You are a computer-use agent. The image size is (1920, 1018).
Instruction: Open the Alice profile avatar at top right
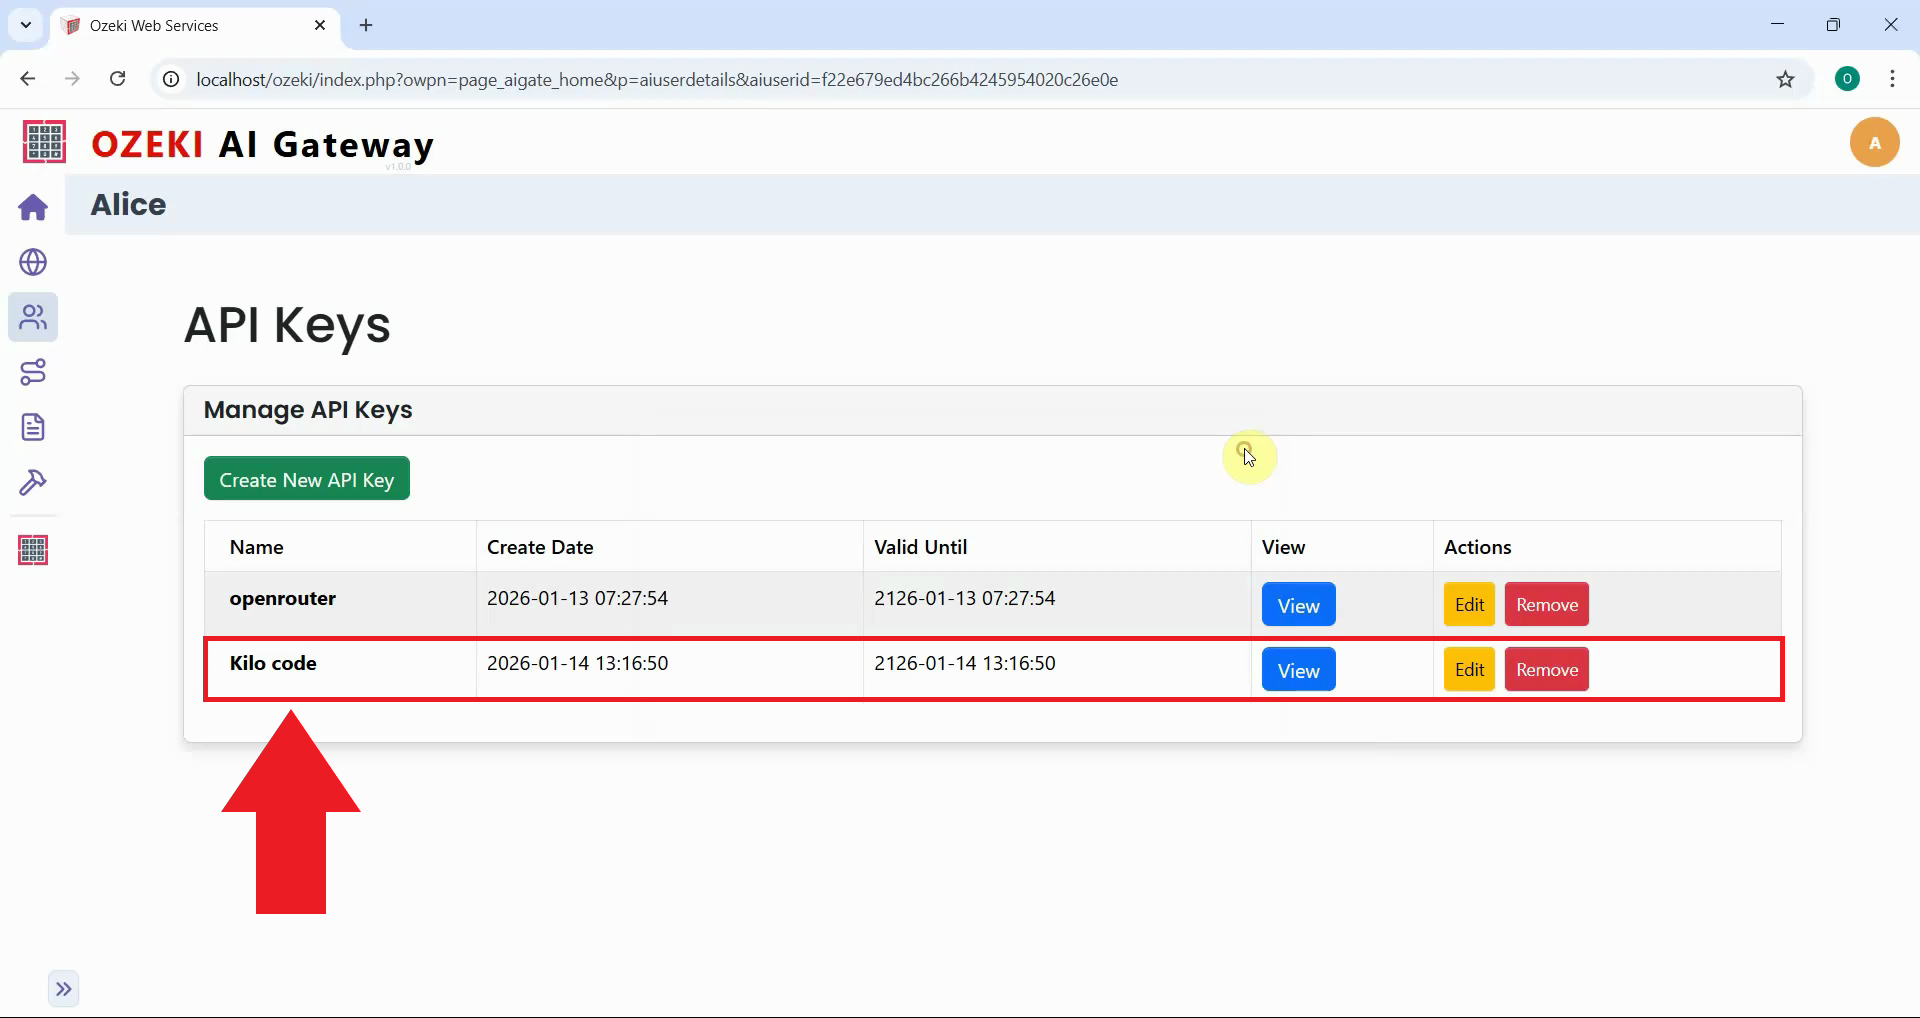(x=1875, y=142)
